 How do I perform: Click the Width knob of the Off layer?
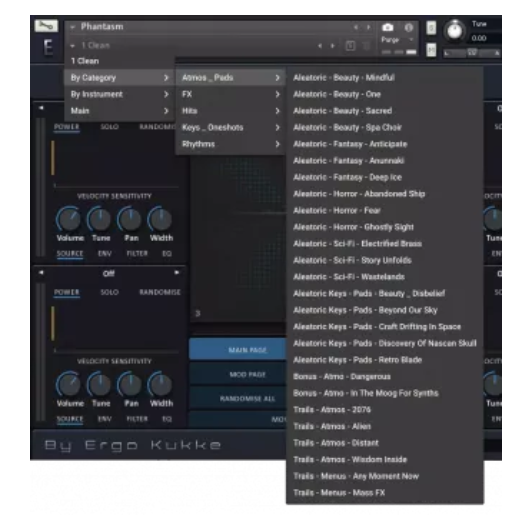(x=160, y=384)
